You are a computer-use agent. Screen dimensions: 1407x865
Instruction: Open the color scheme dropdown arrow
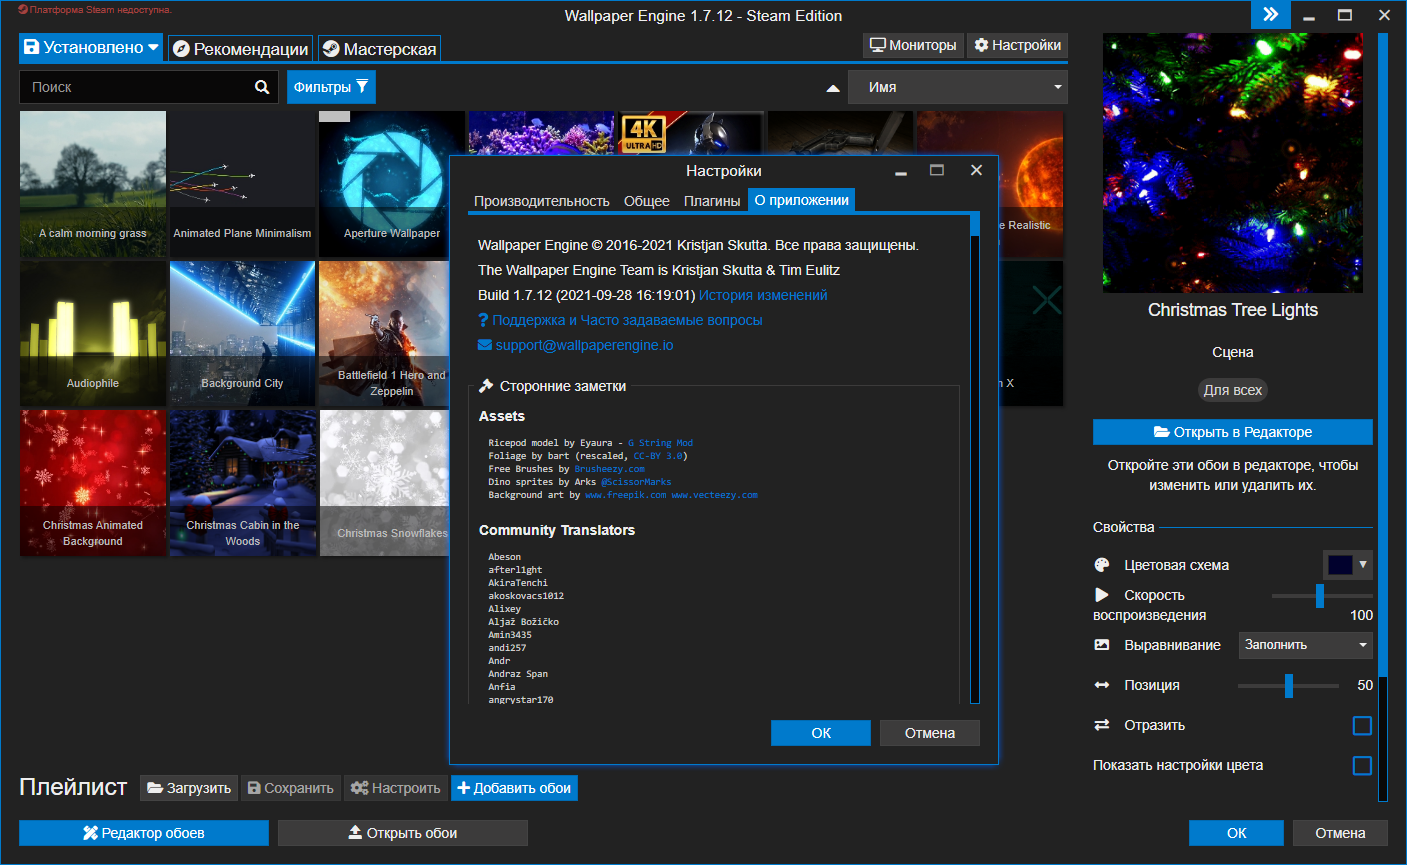click(x=1363, y=565)
